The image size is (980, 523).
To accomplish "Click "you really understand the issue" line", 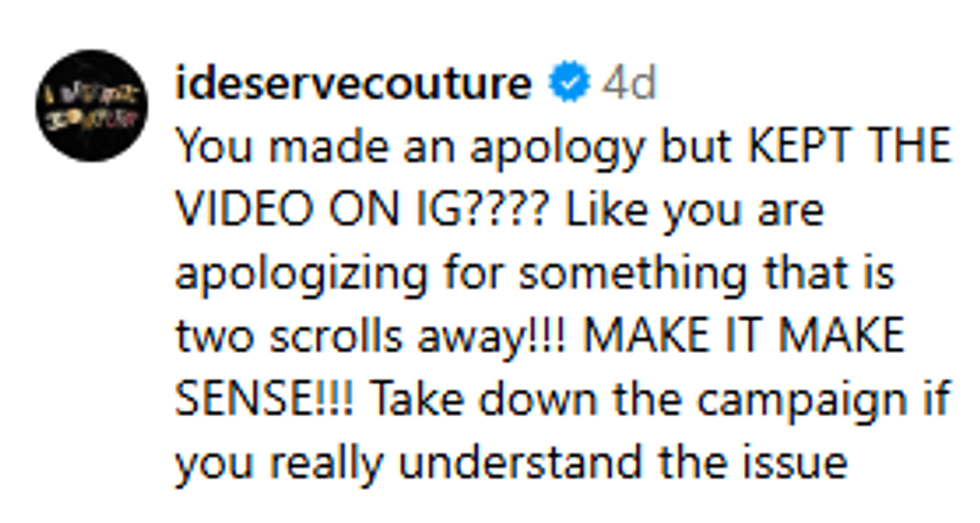I will click(511, 464).
